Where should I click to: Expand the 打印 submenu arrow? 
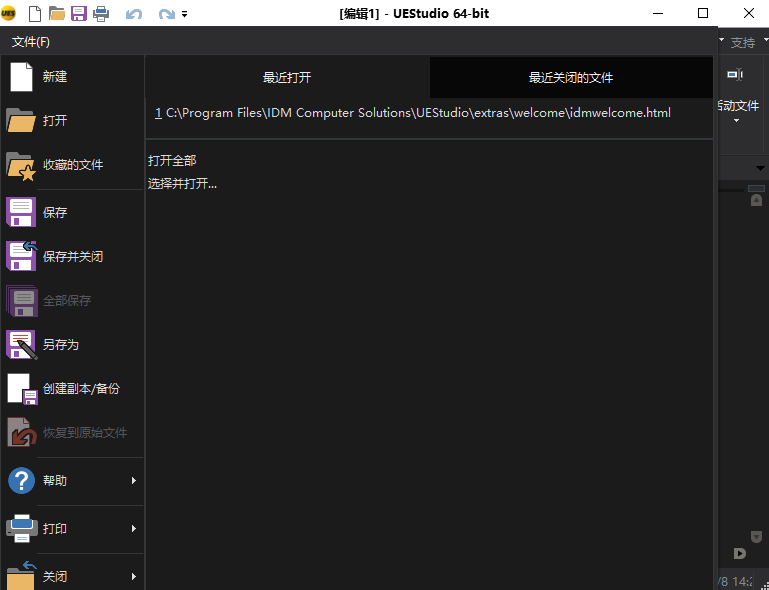coord(134,529)
